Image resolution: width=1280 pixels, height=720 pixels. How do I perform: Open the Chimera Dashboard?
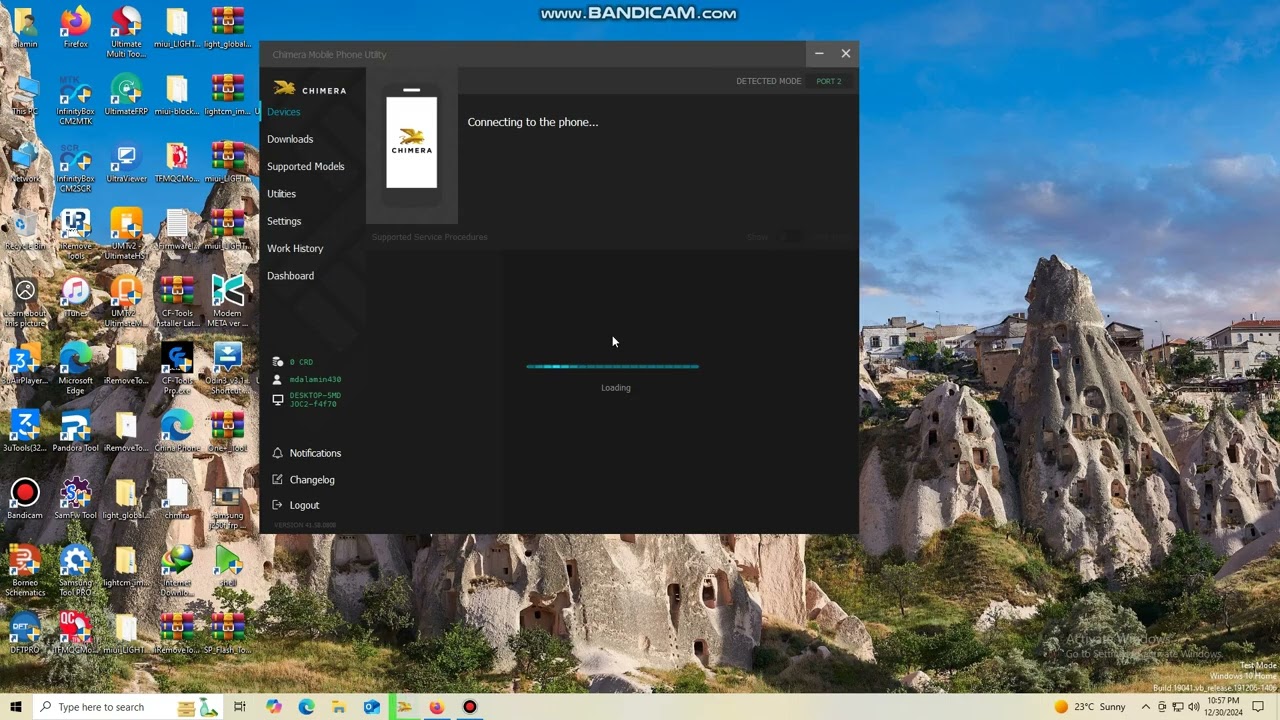pyautogui.click(x=290, y=276)
